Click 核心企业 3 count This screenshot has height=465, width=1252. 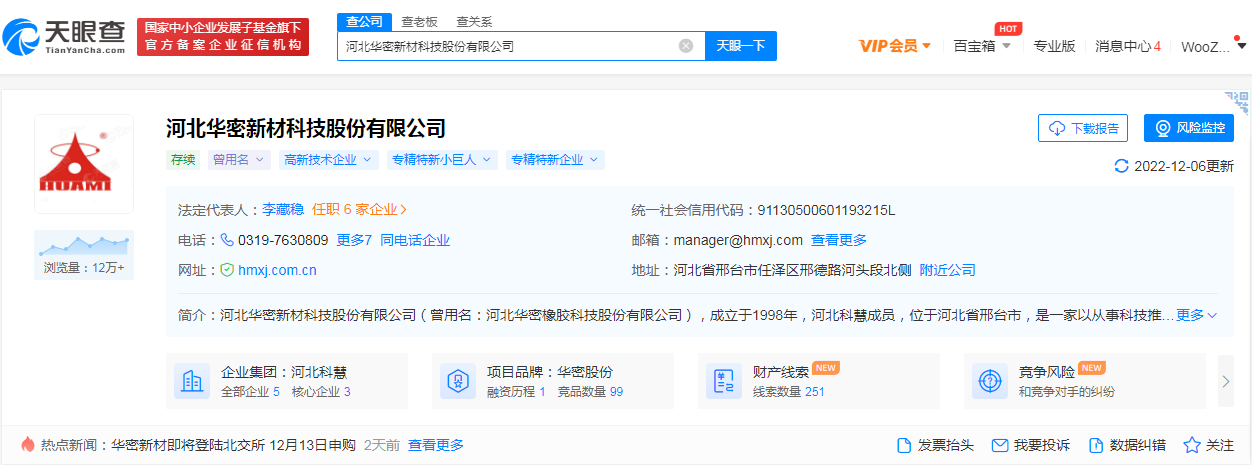tap(321, 392)
